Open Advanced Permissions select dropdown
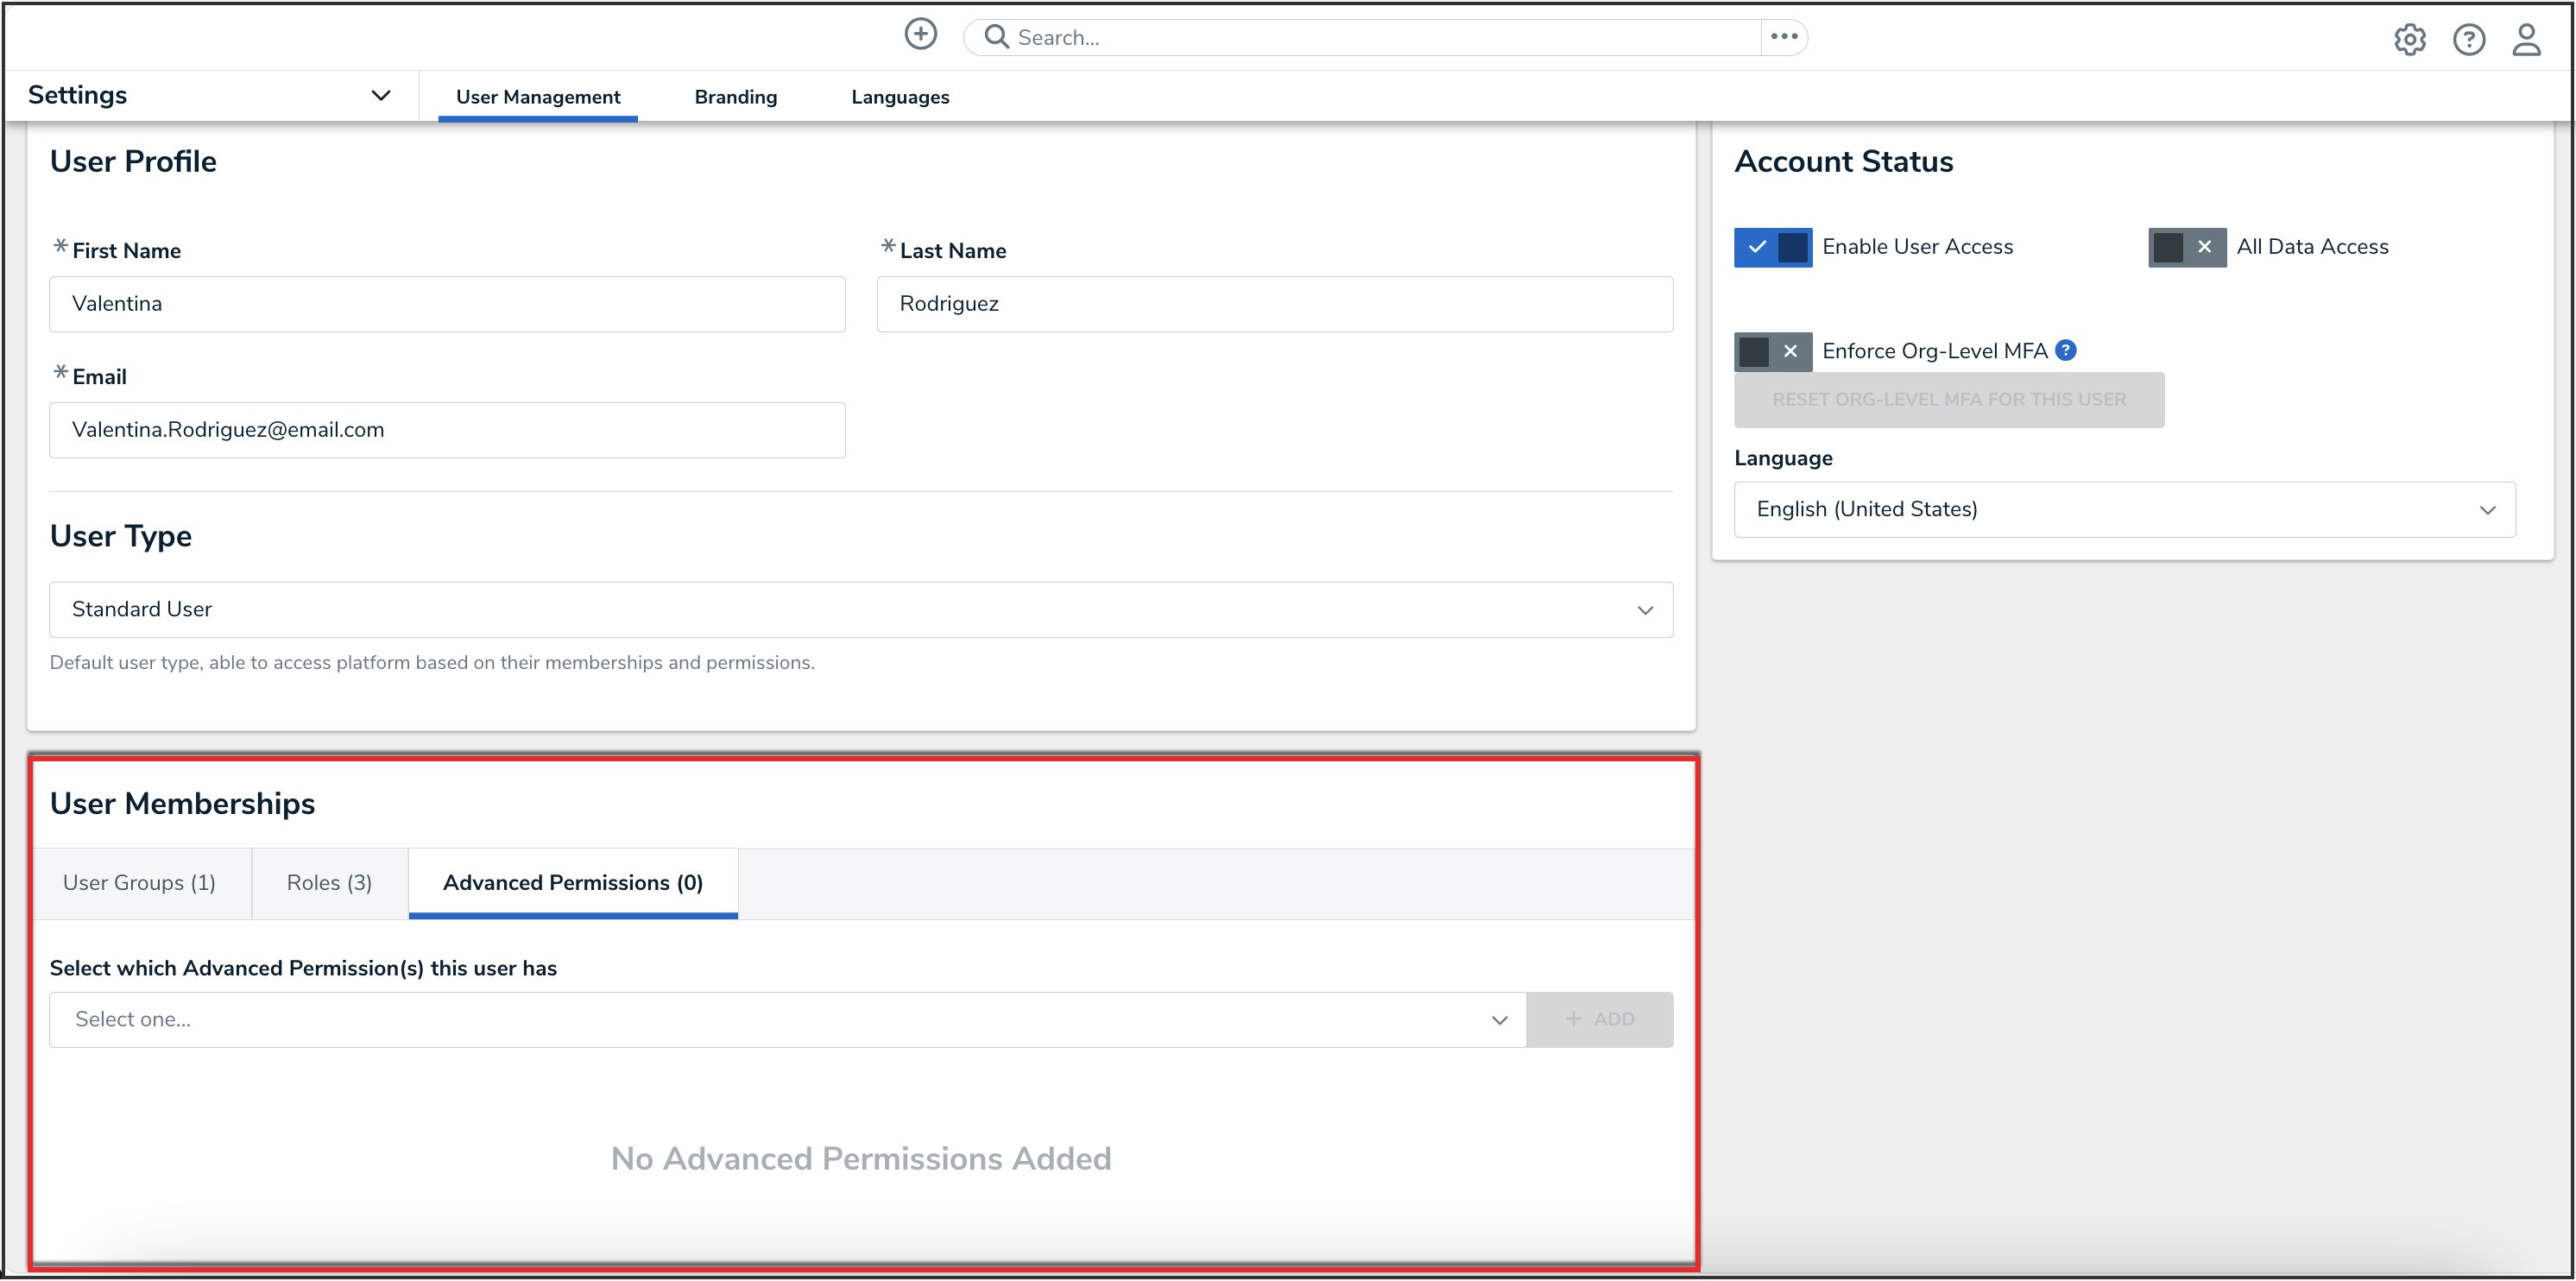This screenshot has width=2576, height=1281. [x=787, y=1019]
